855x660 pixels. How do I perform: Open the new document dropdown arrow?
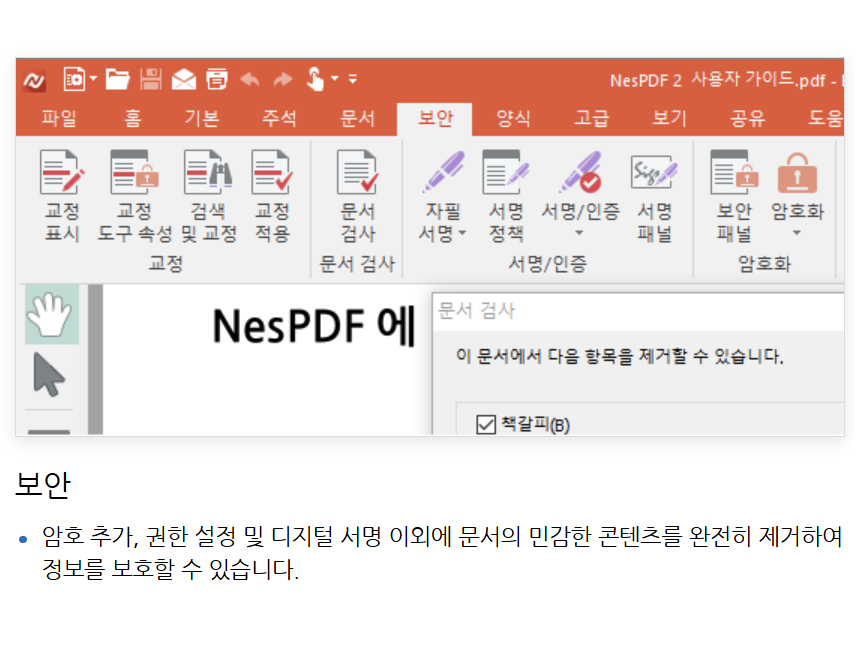pyautogui.click(x=93, y=79)
